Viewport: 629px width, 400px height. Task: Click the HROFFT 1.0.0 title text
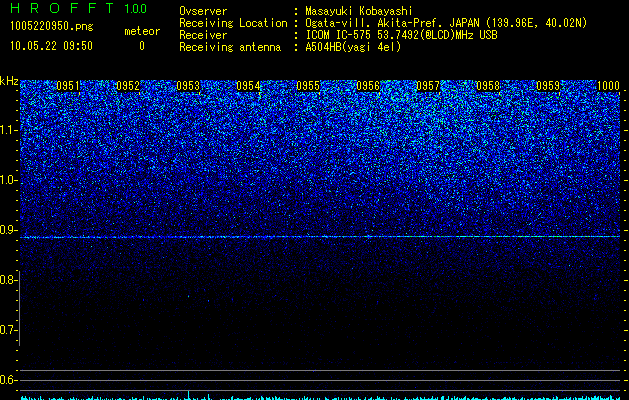(x=78, y=8)
